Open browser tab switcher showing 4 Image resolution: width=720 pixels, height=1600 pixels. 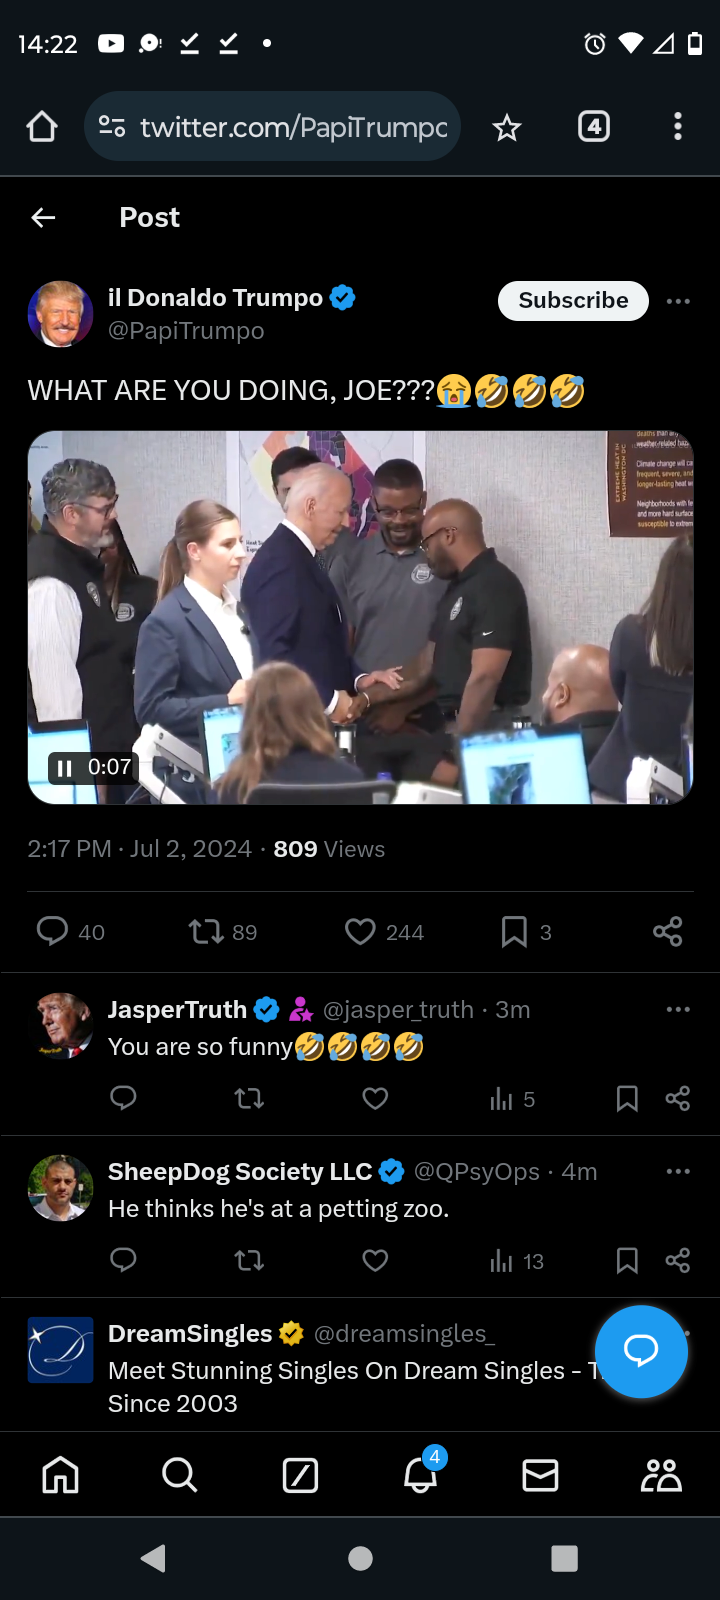594,127
